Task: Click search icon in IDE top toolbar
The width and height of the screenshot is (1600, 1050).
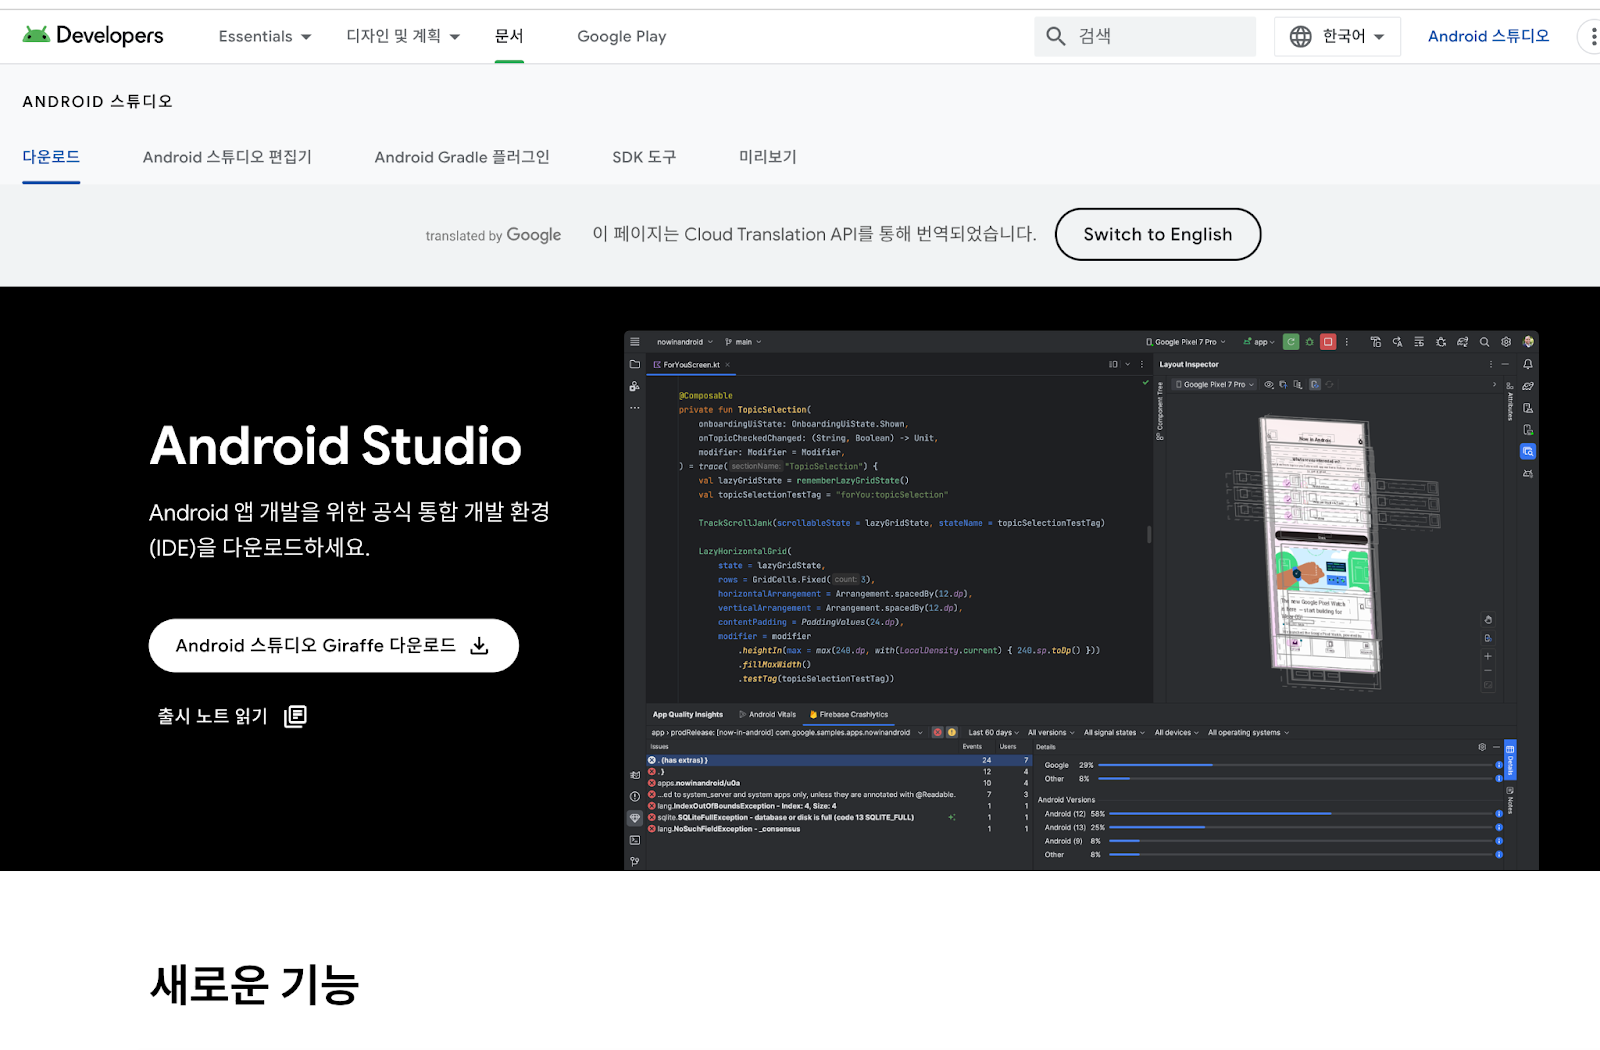Action: [1484, 342]
